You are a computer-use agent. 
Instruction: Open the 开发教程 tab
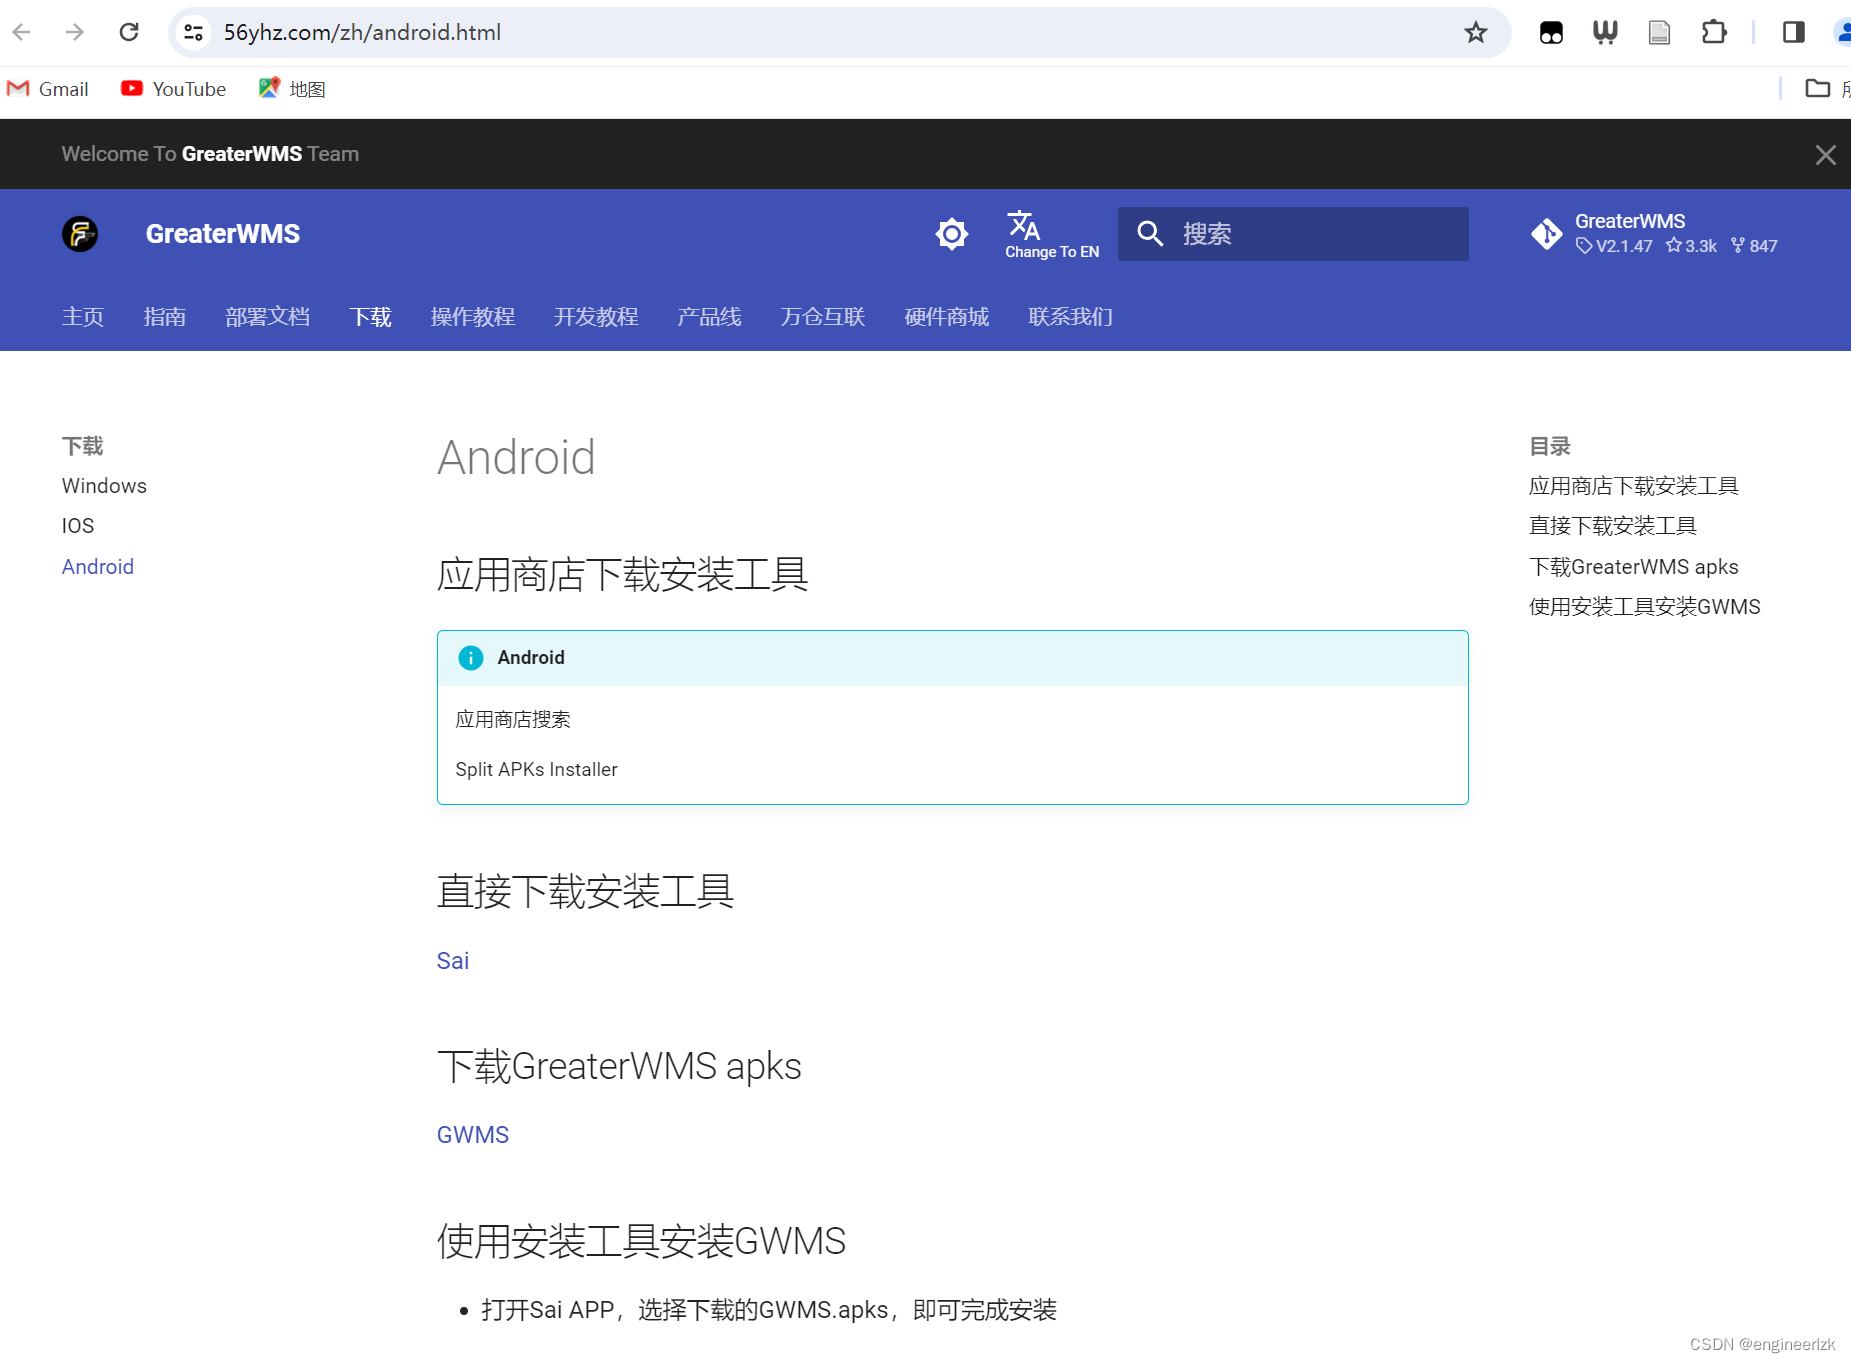click(x=596, y=317)
